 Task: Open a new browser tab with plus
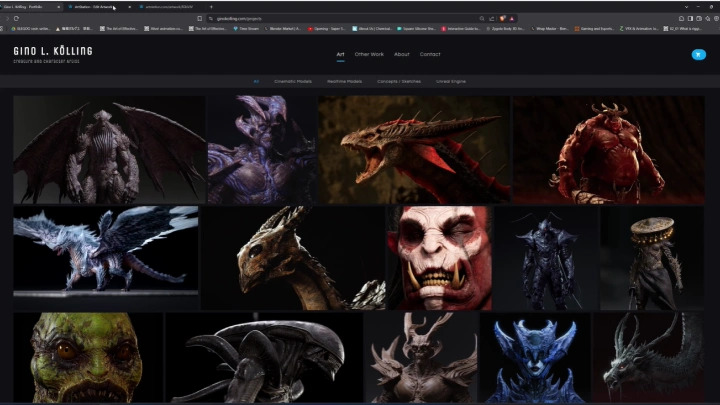click(x=211, y=7)
